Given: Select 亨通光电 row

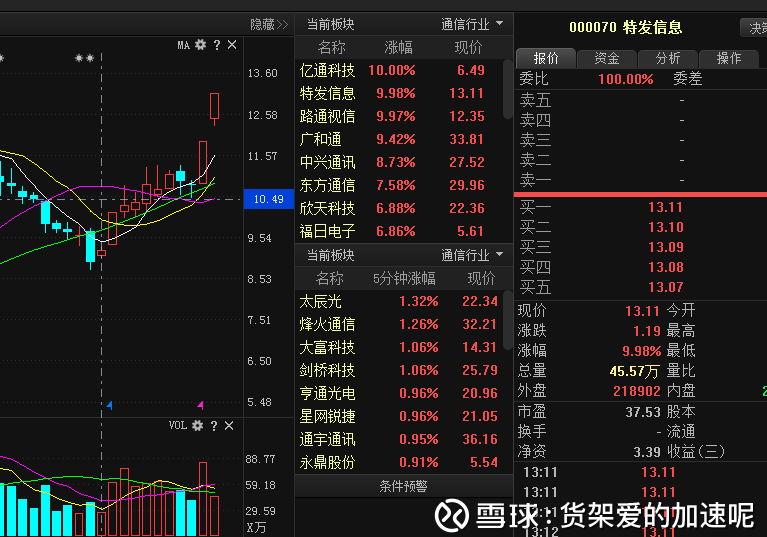Looking at the screenshot, I should (x=399, y=393).
